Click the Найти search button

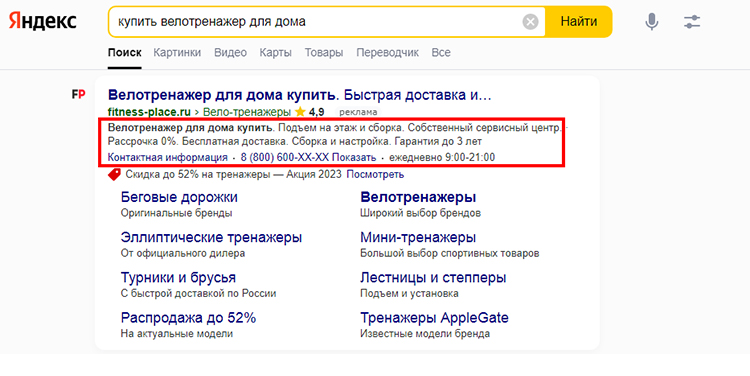[x=579, y=22]
